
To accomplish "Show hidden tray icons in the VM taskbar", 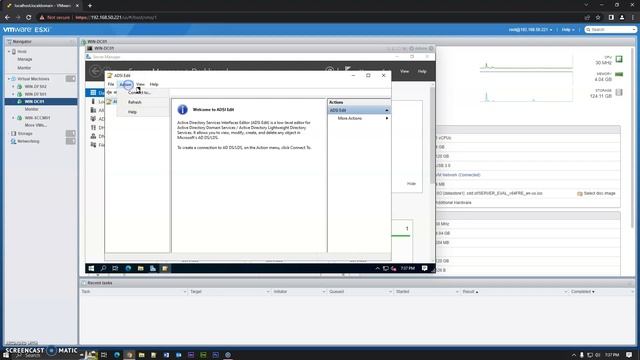I will [x=378, y=268].
